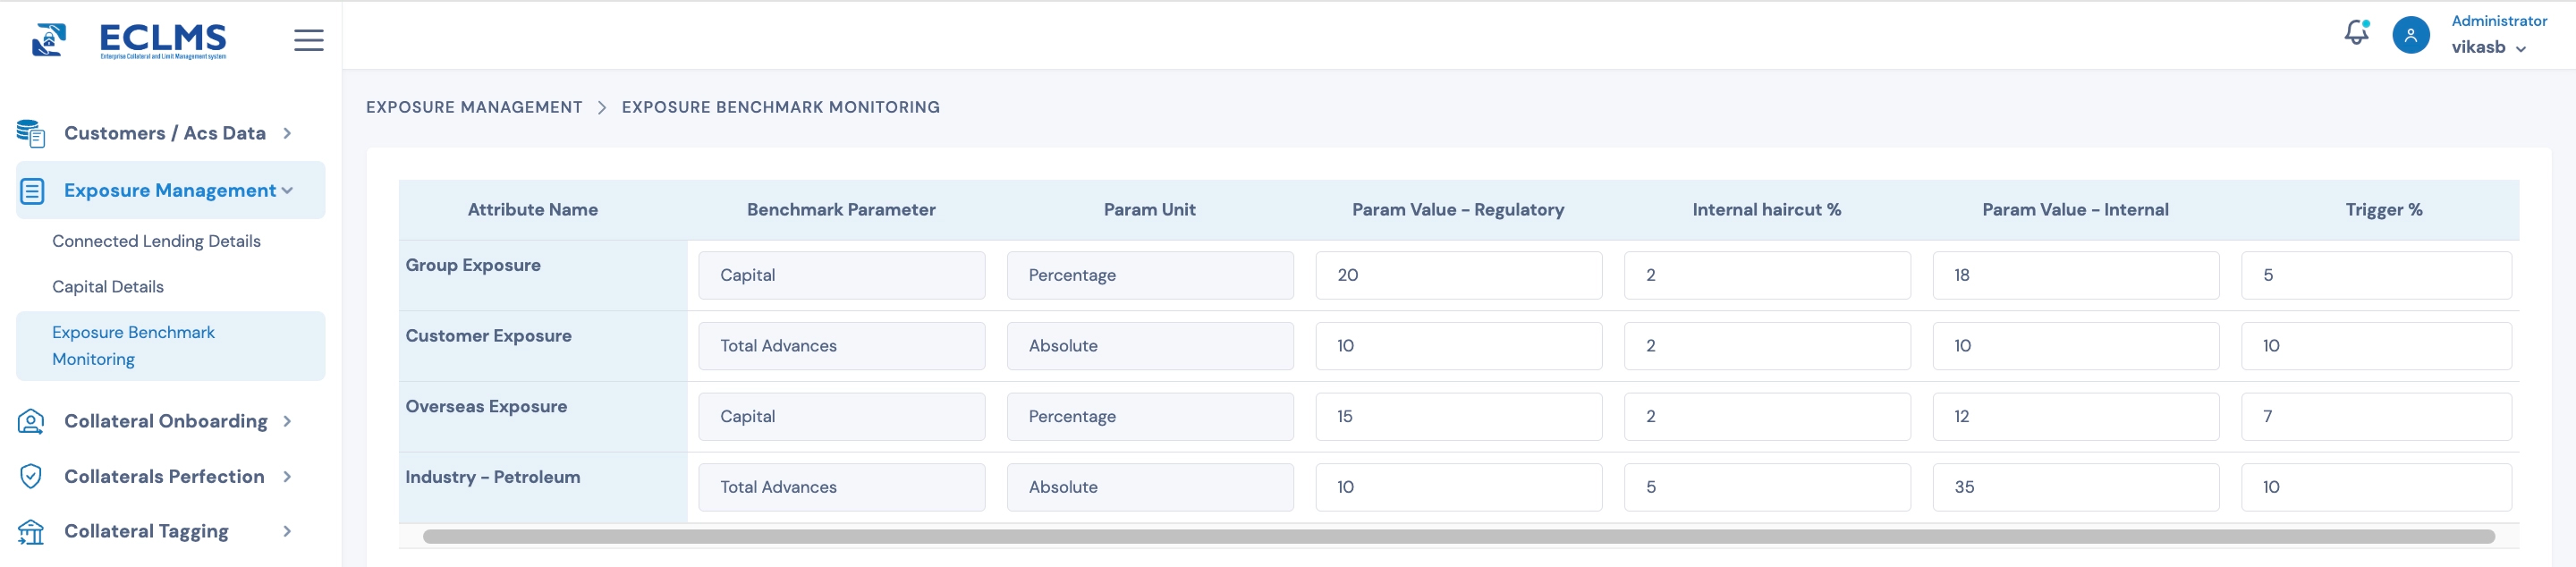Viewport: 2576px width, 567px height.
Task: Click the horizontal scrollbar below the table
Action: point(1457,537)
